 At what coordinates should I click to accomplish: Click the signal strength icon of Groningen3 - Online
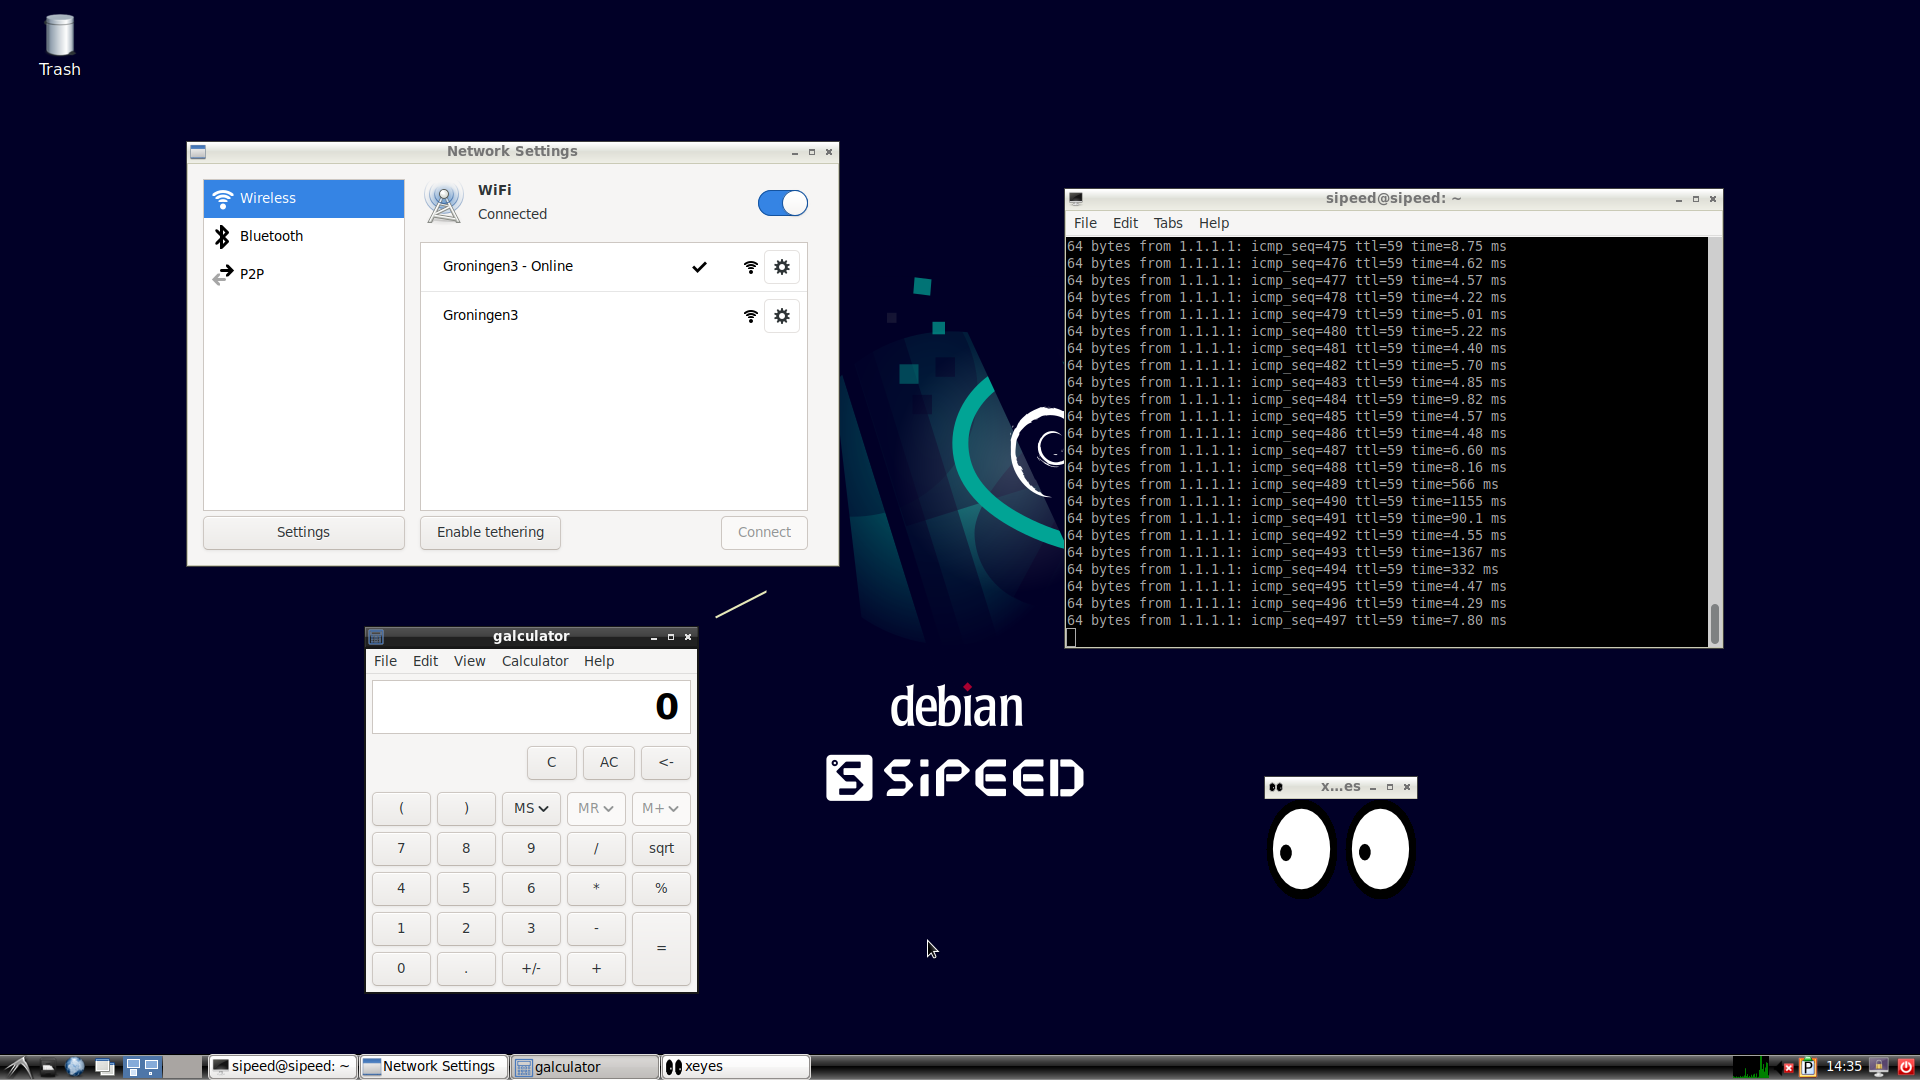[750, 267]
